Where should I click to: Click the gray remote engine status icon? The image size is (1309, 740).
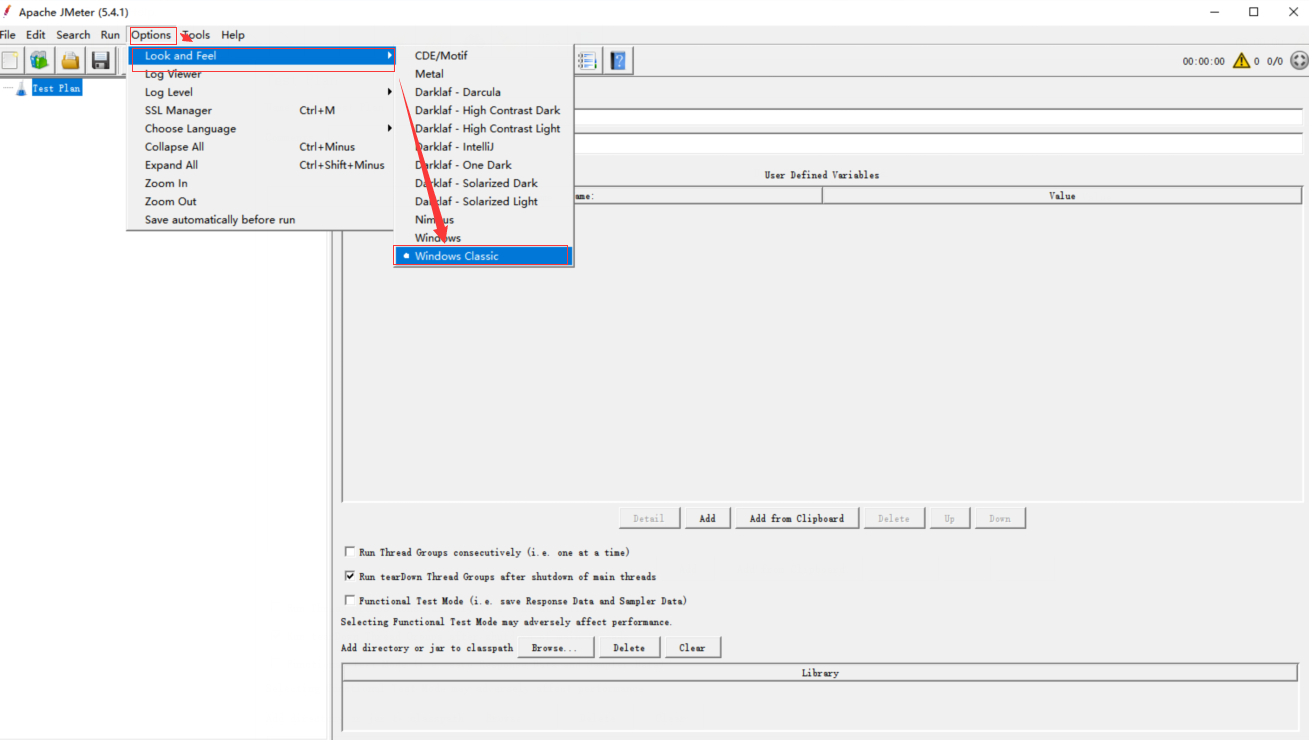point(1298,61)
